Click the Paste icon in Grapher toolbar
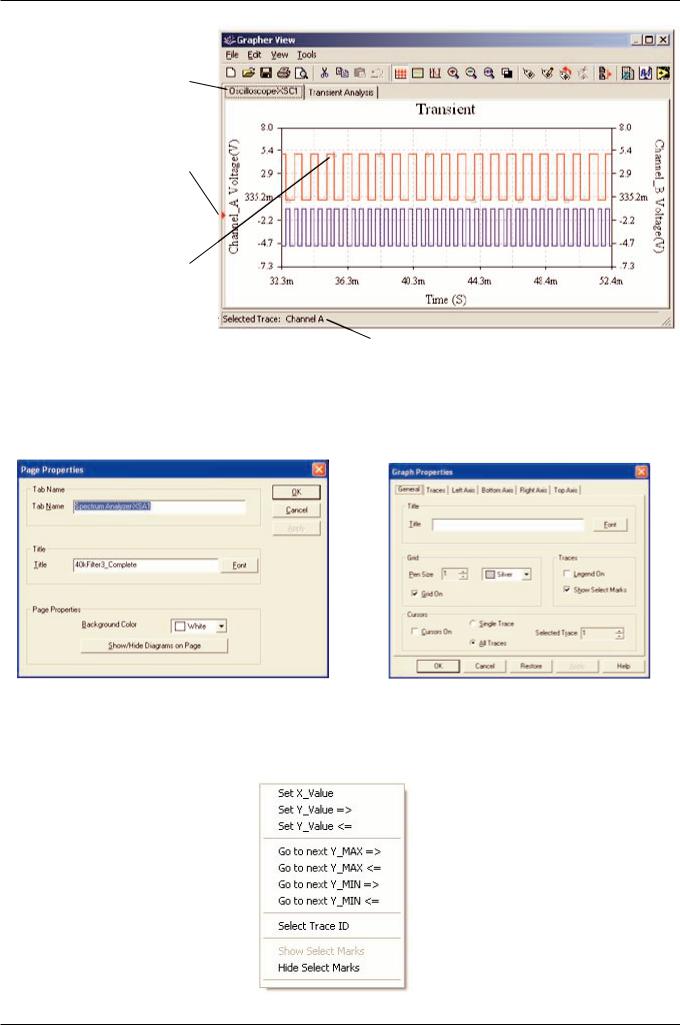This screenshot has width=680, height=1025. 359,73
